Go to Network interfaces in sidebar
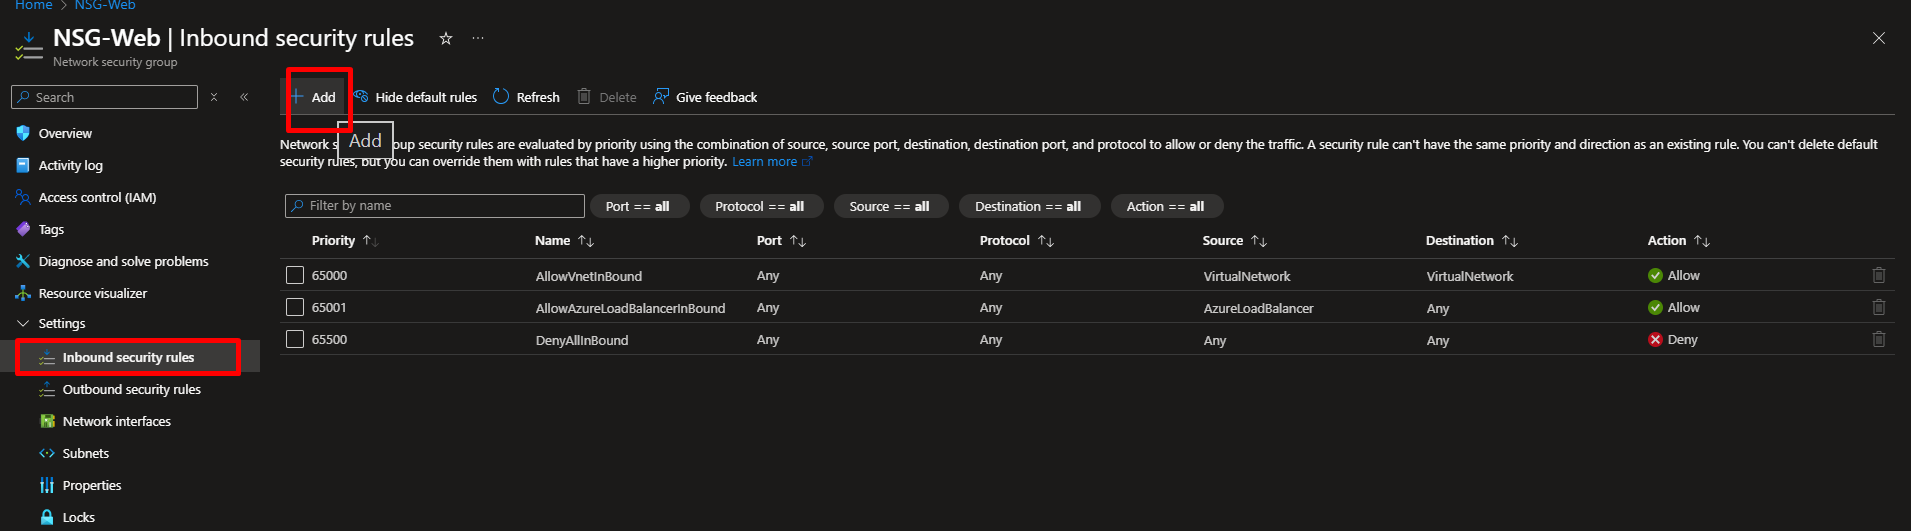 pyautogui.click(x=116, y=422)
